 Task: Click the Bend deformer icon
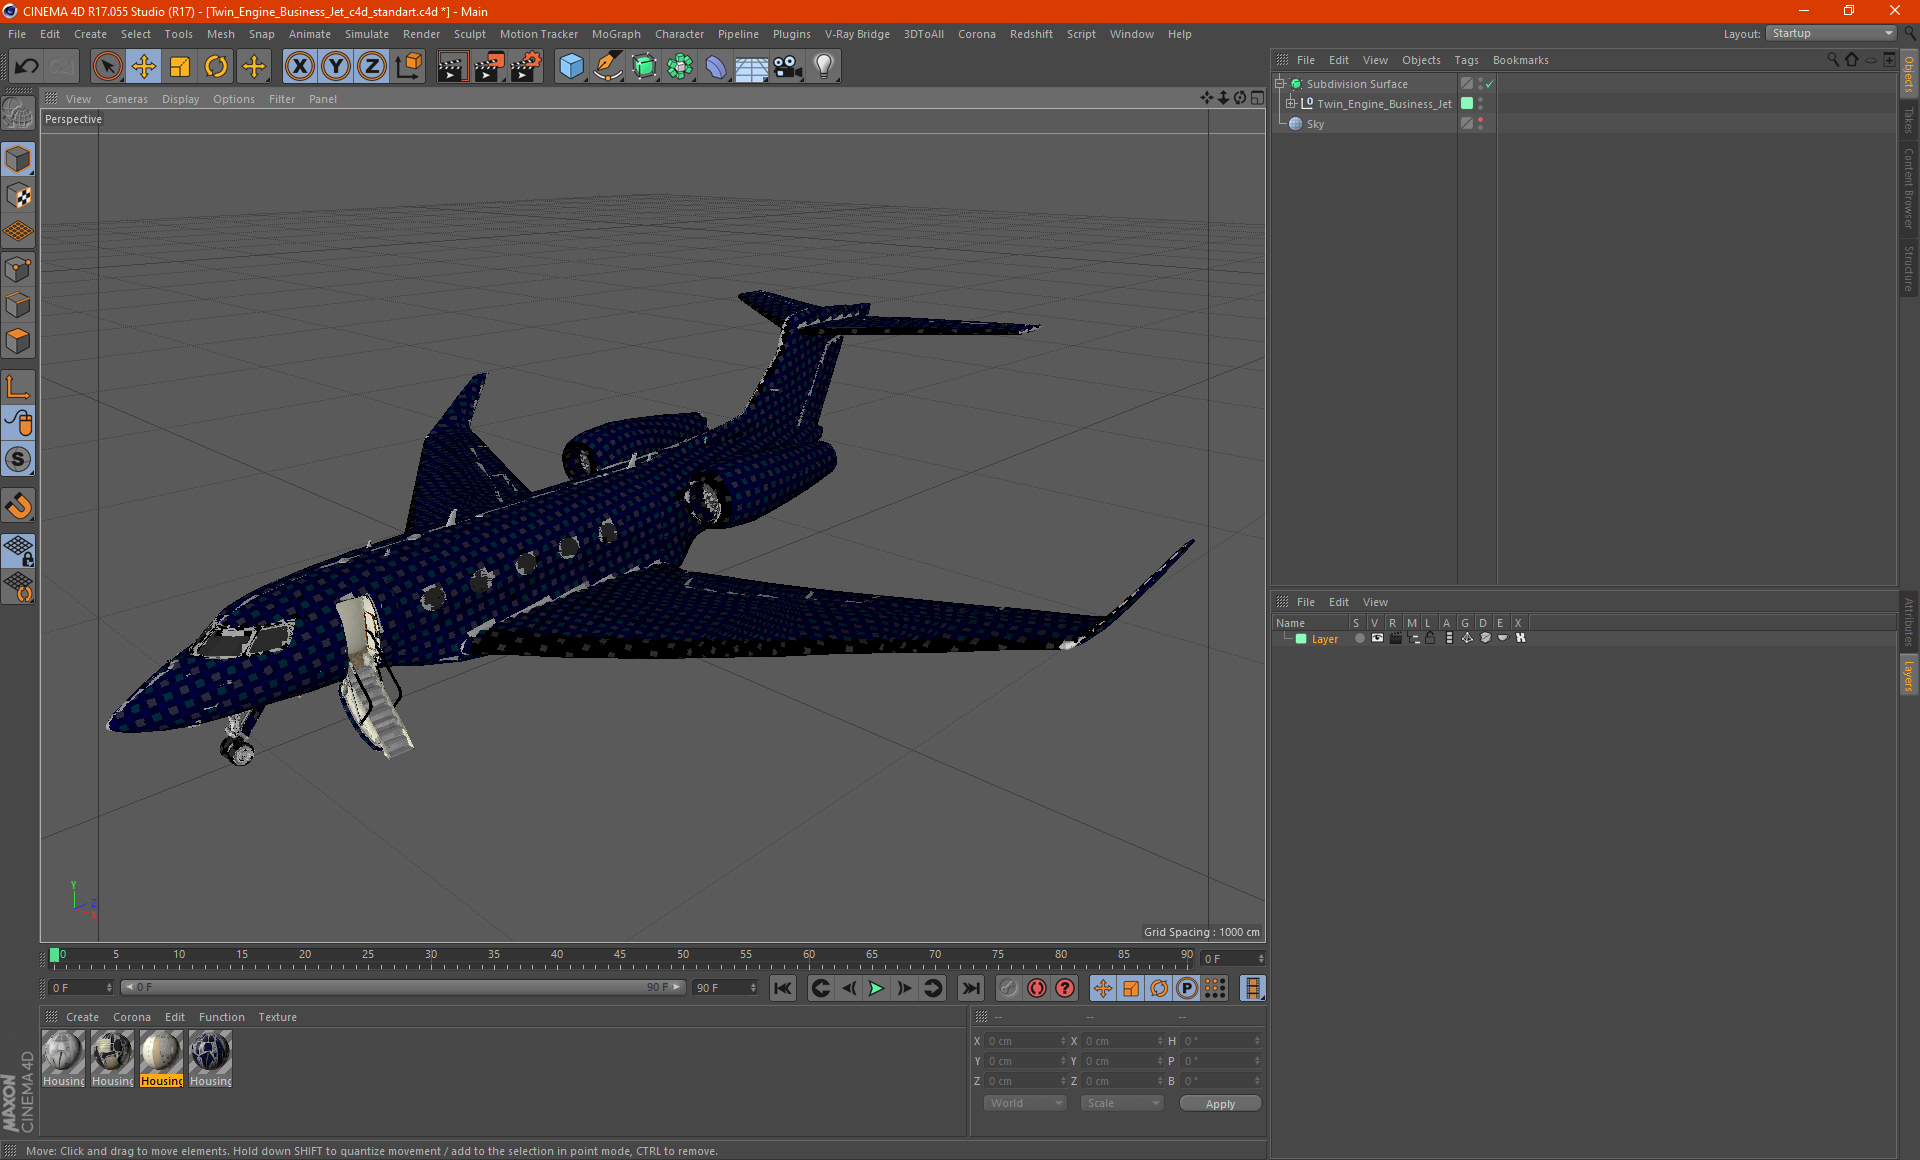pos(716,67)
